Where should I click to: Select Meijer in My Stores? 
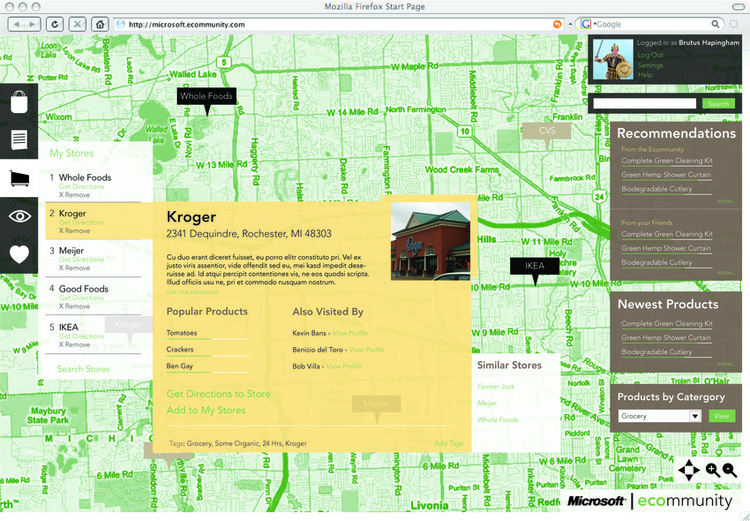pyautogui.click(x=71, y=251)
